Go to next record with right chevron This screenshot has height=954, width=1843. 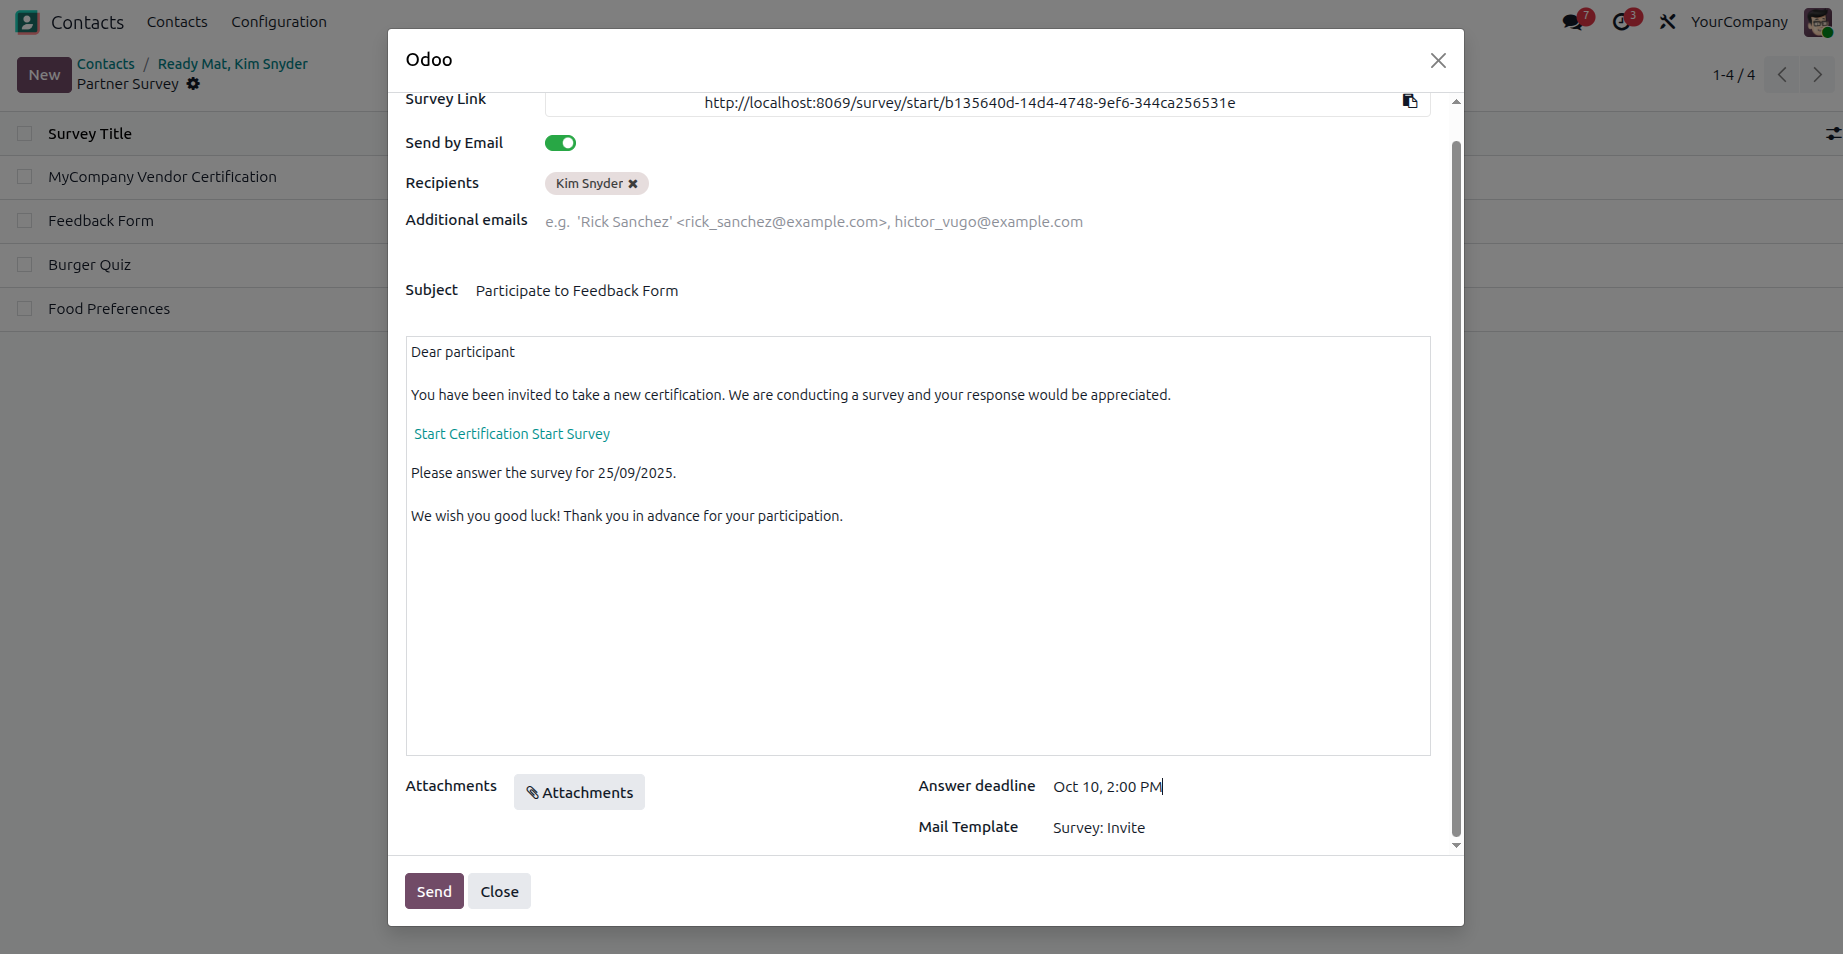tap(1818, 75)
